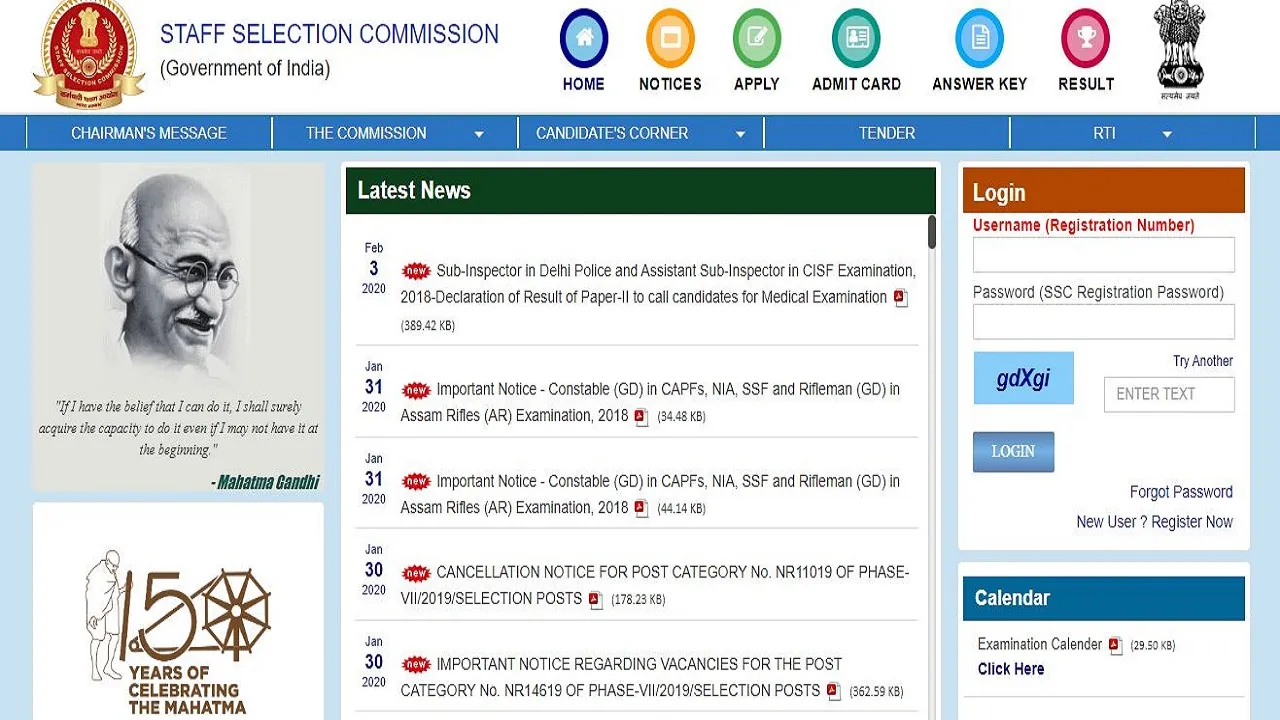Screen dimensions: 1280x720
Task: Click the Answer Key circular icon
Action: (x=980, y=39)
